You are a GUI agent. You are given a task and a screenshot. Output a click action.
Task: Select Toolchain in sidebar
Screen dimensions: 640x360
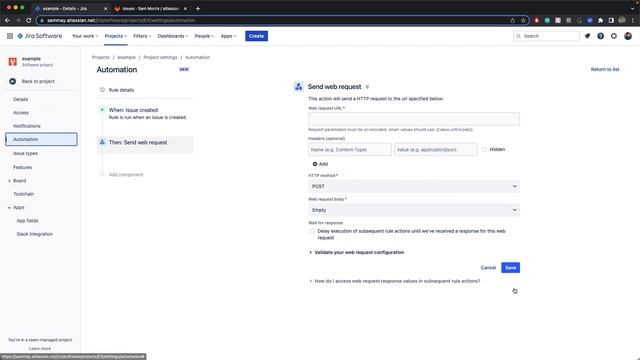23,194
